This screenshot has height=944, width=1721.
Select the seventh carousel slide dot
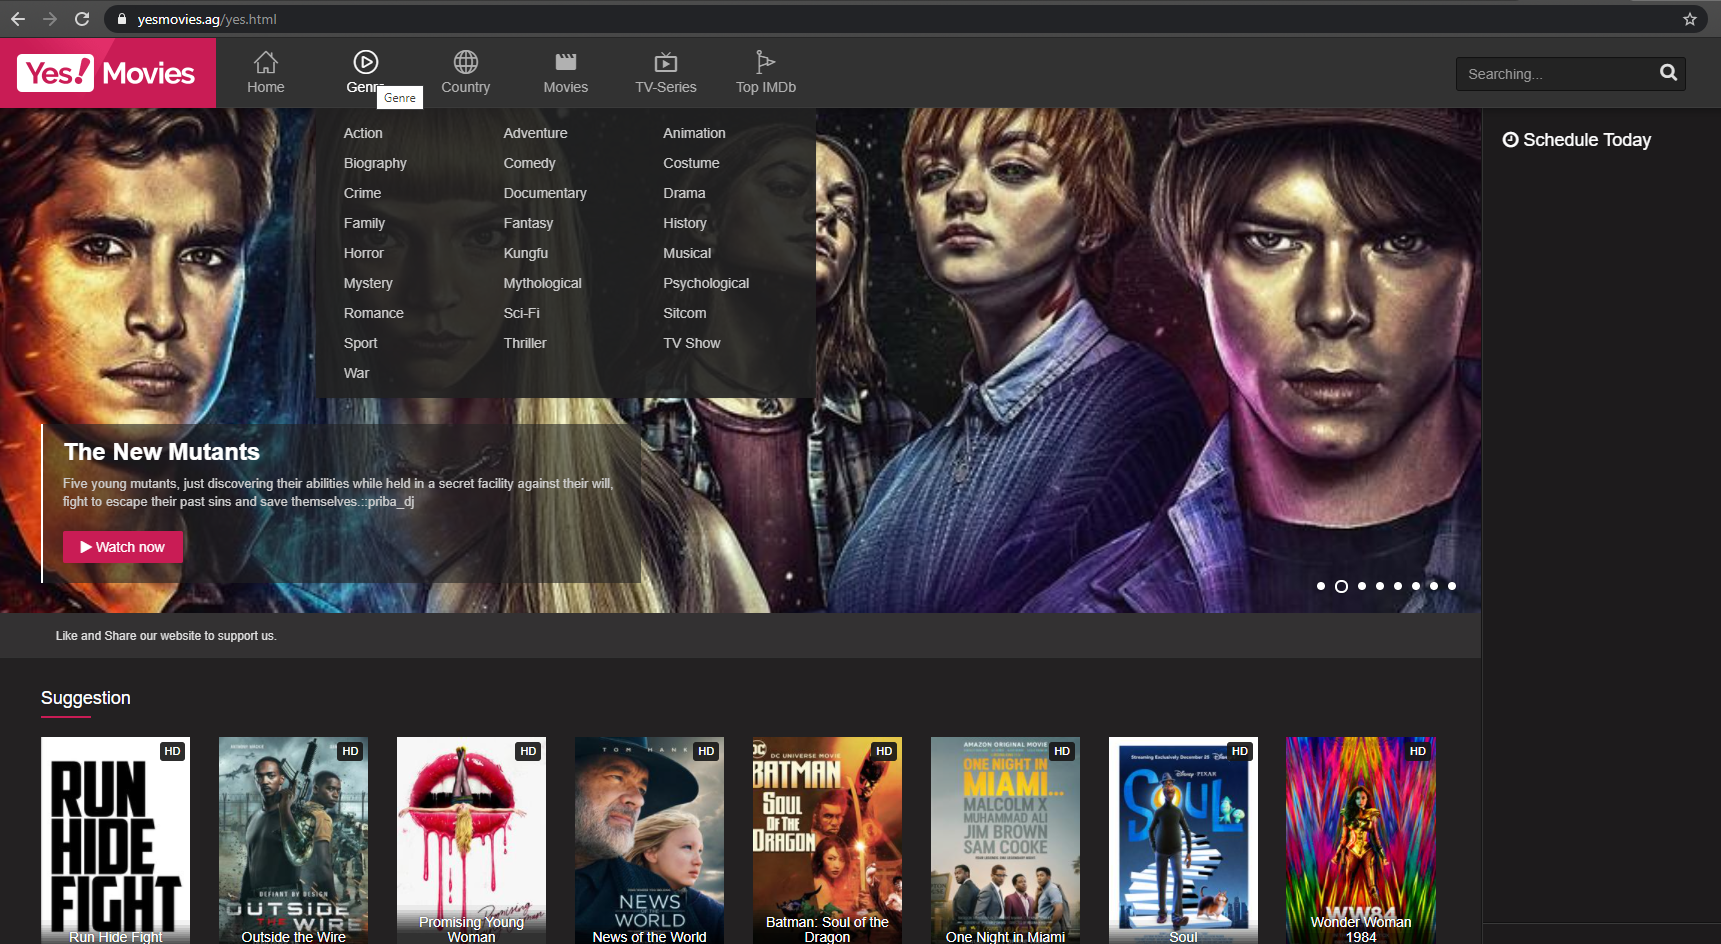pos(1434,586)
